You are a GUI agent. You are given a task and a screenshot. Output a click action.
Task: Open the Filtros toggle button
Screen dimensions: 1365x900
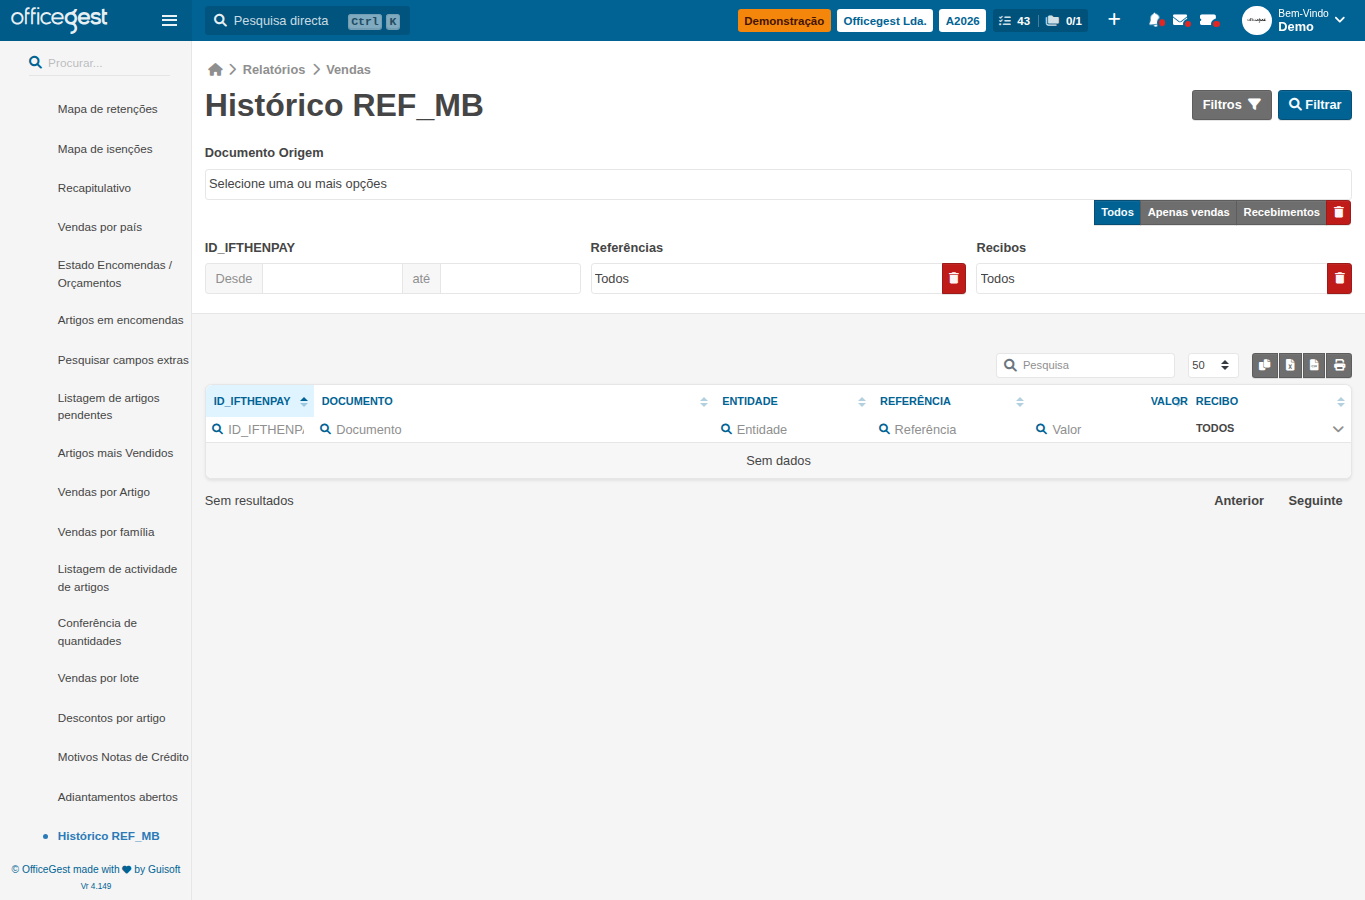(1231, 105)
